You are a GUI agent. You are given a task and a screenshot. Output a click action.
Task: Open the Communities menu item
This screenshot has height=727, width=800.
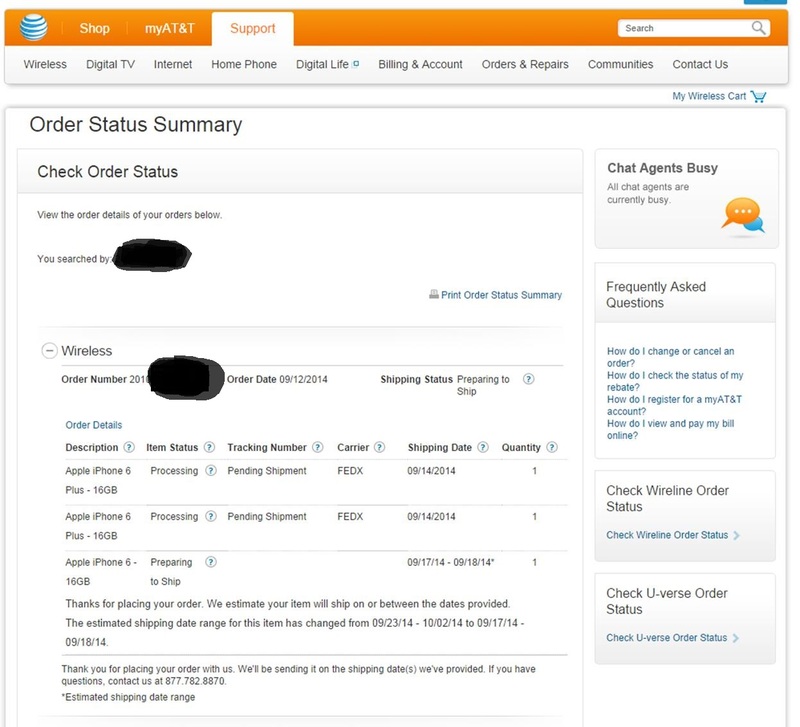pyautogui.click(x=620, y=64)
